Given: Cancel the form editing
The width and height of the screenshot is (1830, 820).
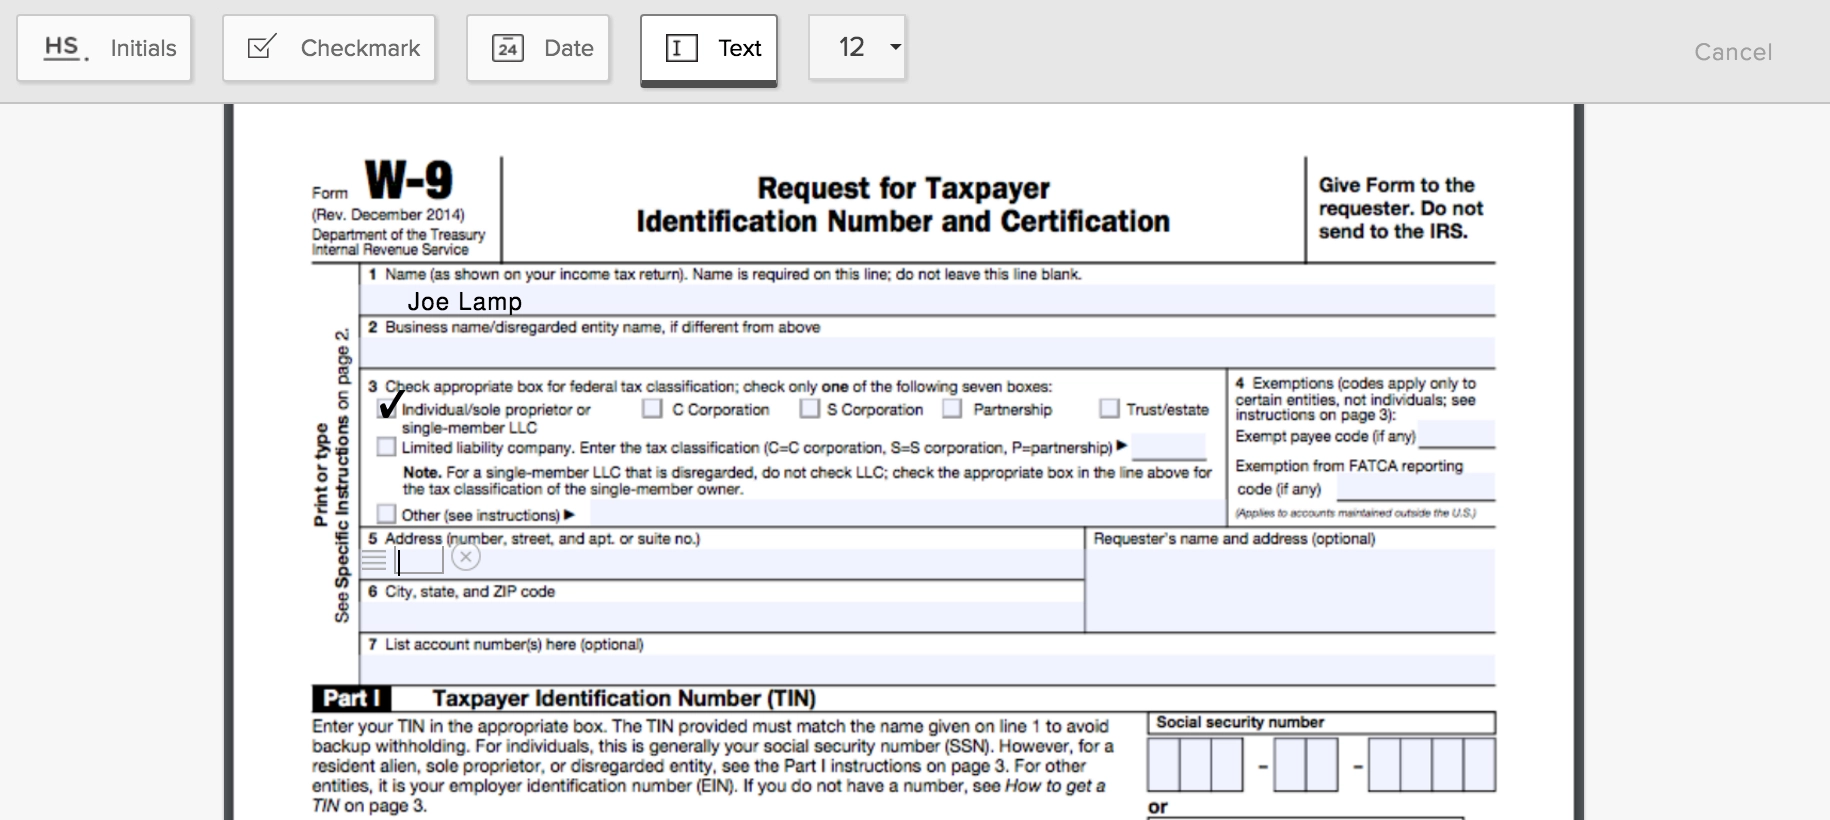Looking at the screenshot, I should pyautogui.click(x=1733, y=52).
